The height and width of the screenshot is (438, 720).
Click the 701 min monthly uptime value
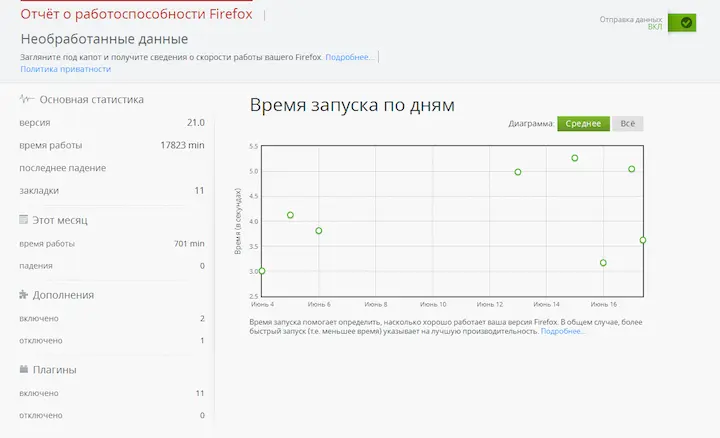coord(189,243)
